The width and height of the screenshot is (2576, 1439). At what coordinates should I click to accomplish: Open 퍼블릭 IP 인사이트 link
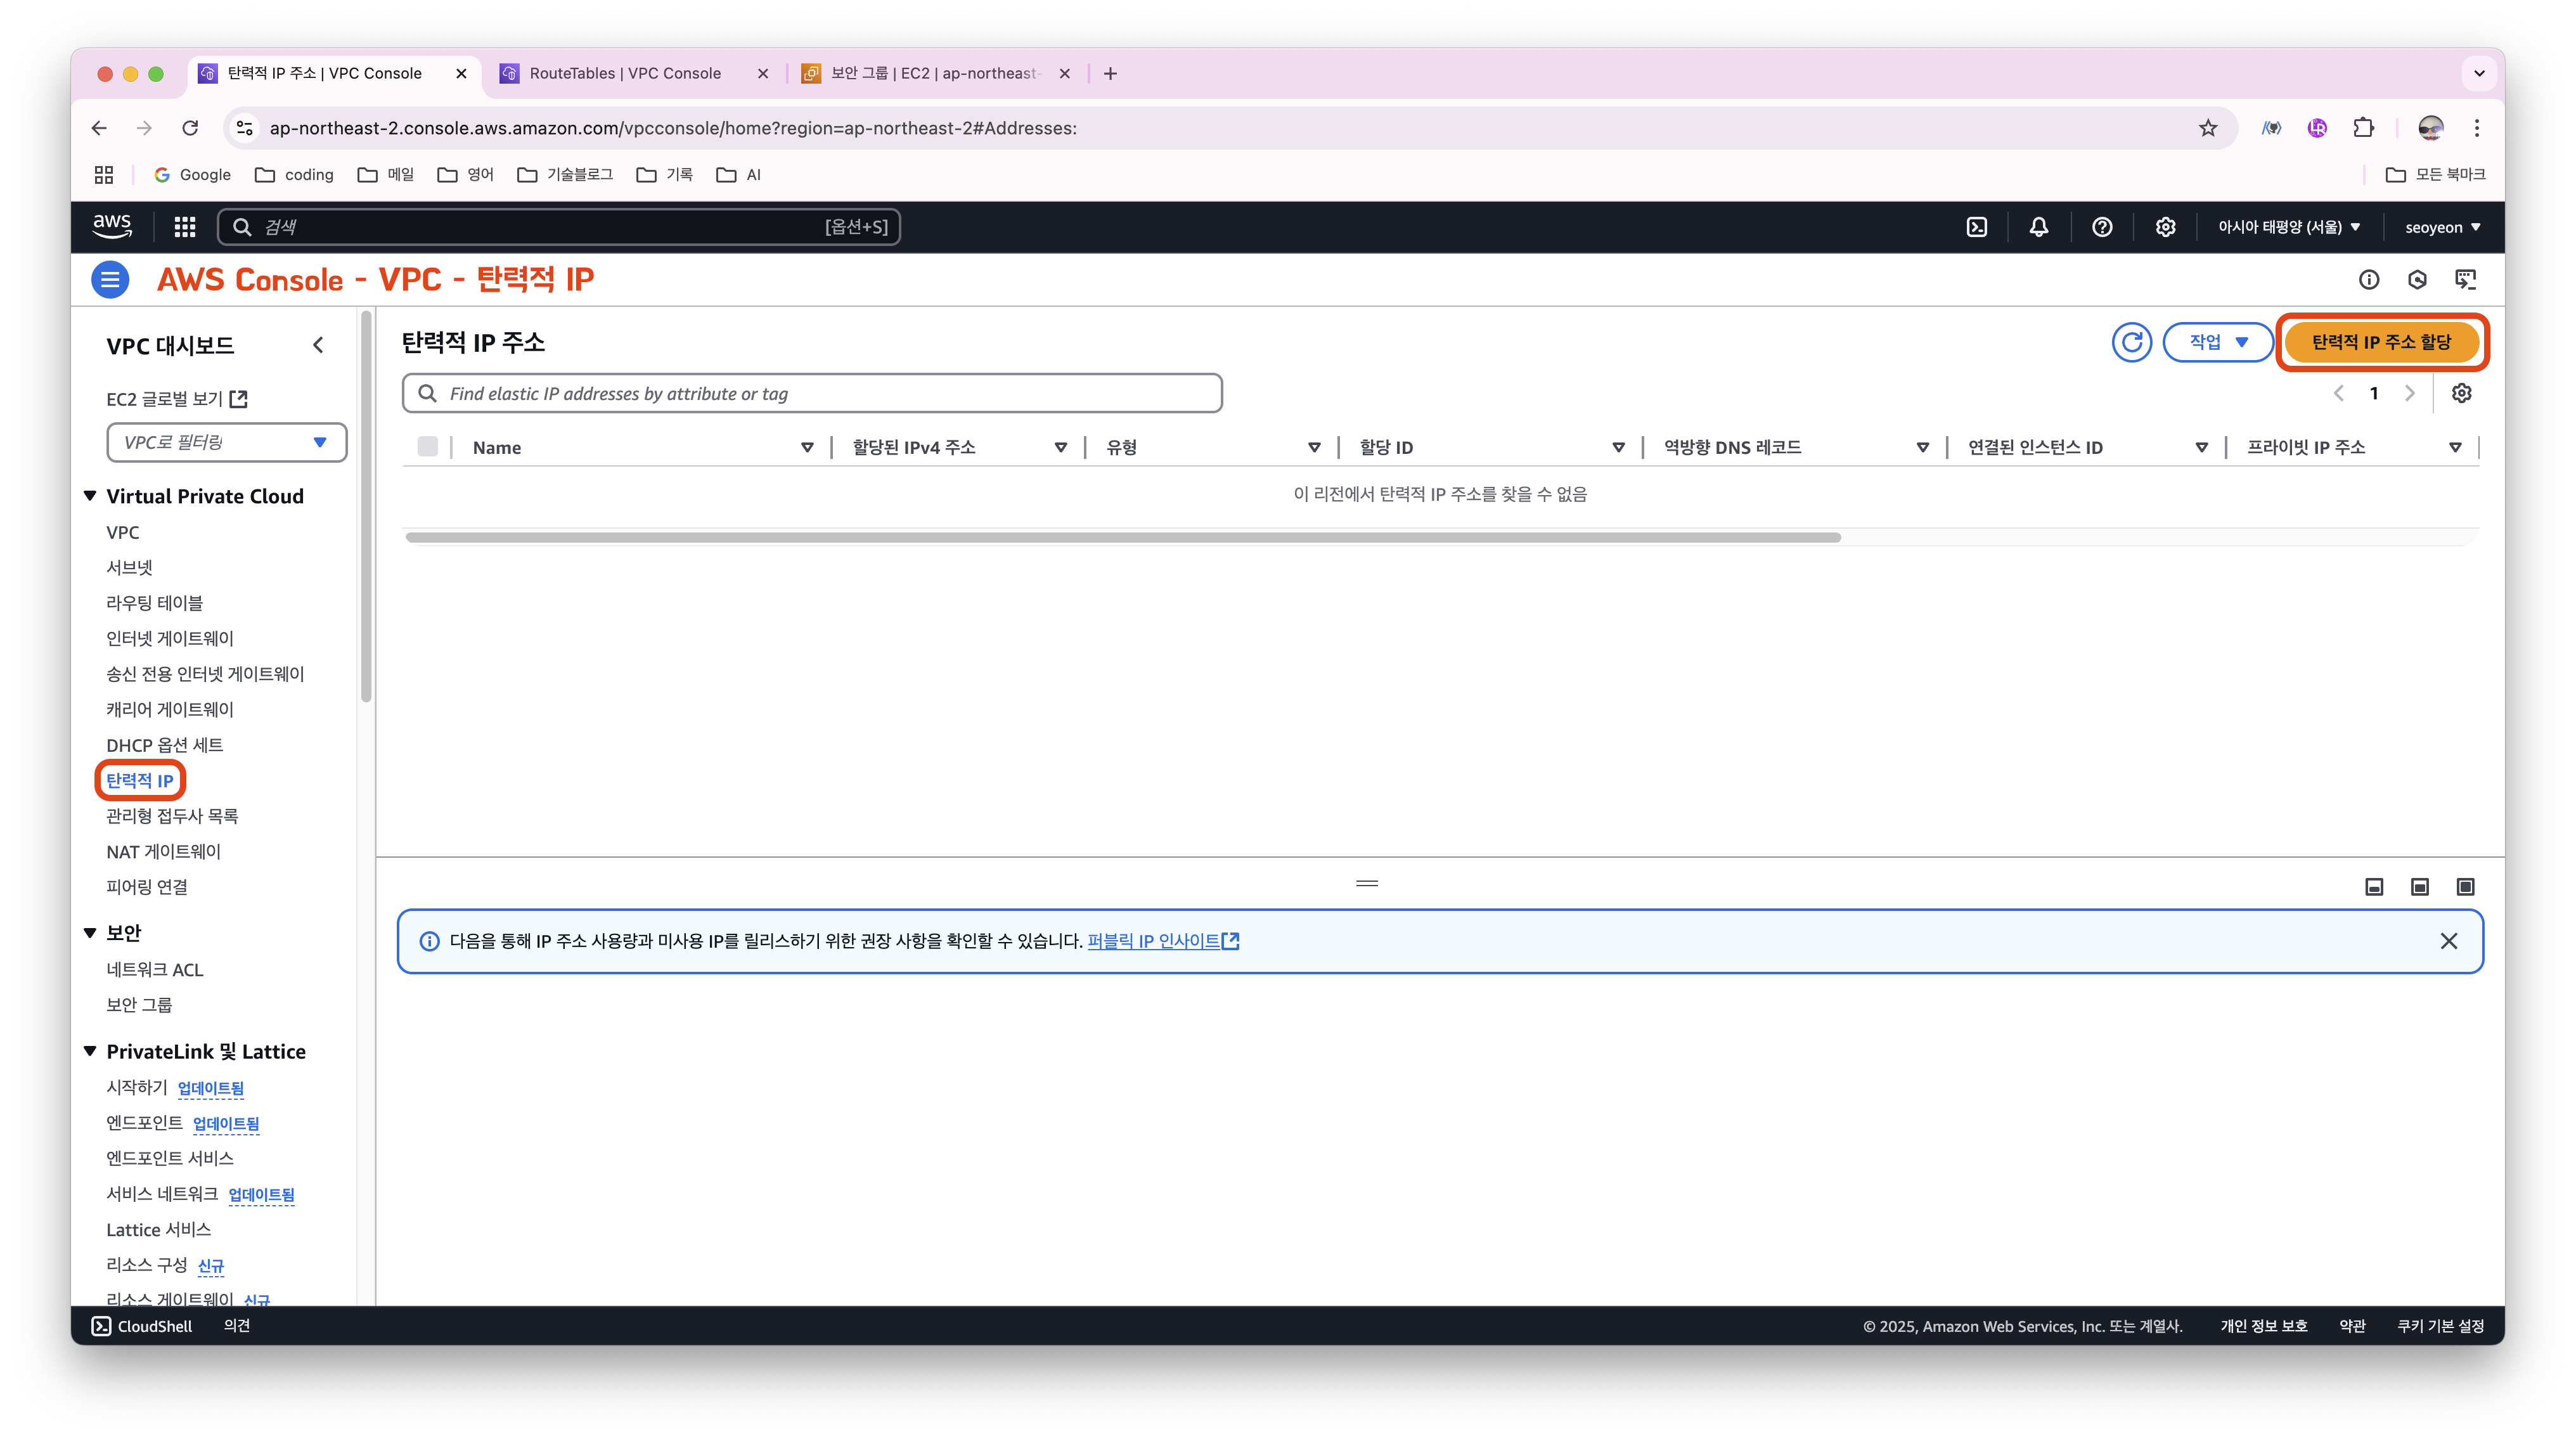1163,941
